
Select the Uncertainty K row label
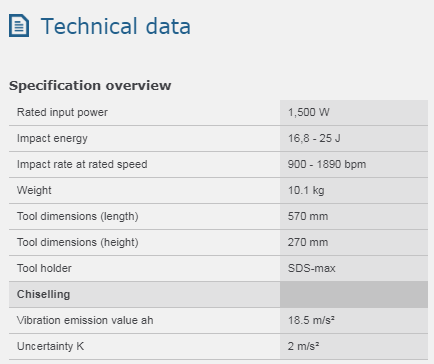pos(51,346)
